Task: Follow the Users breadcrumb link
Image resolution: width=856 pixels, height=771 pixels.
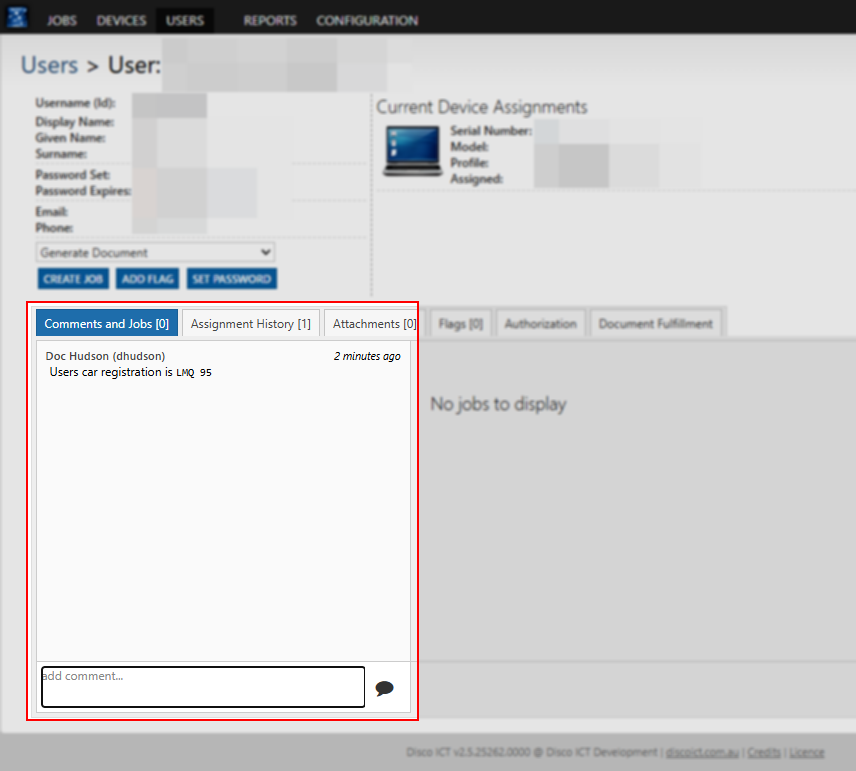Action: (x=49, y=65)
